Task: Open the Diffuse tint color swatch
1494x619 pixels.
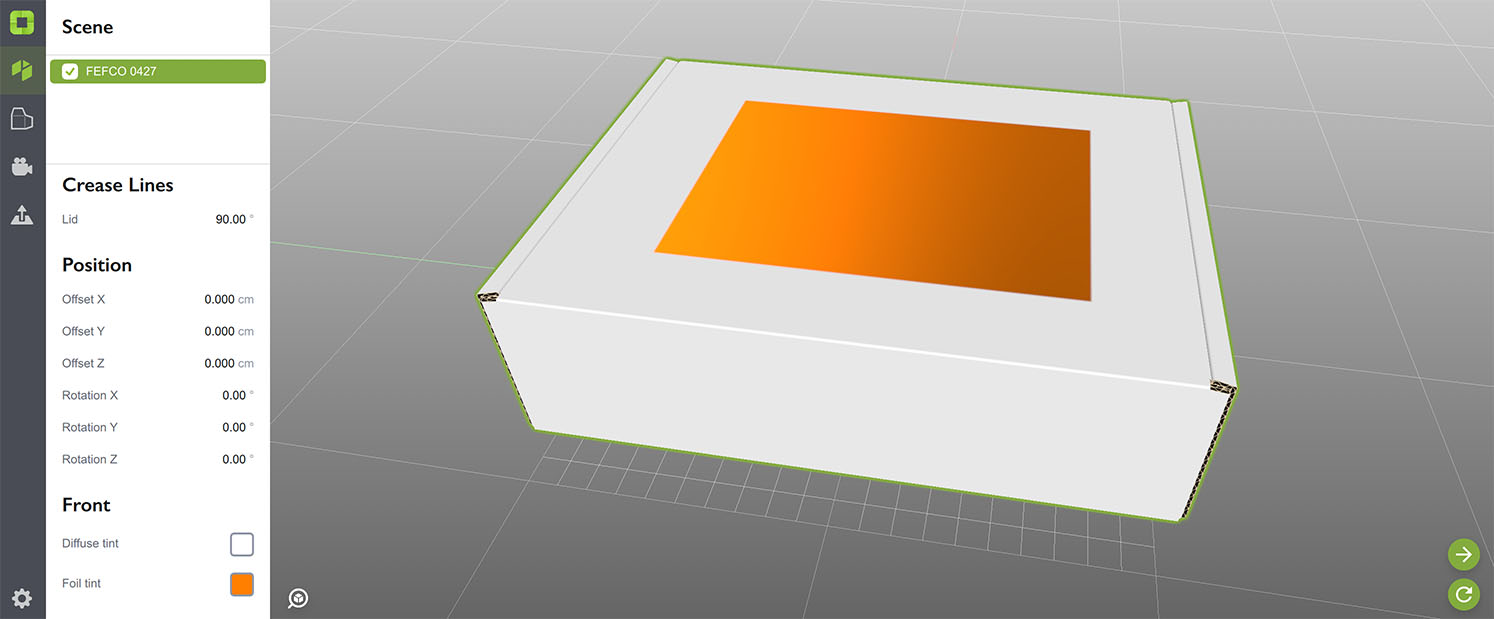Action: tap(242, 544)
